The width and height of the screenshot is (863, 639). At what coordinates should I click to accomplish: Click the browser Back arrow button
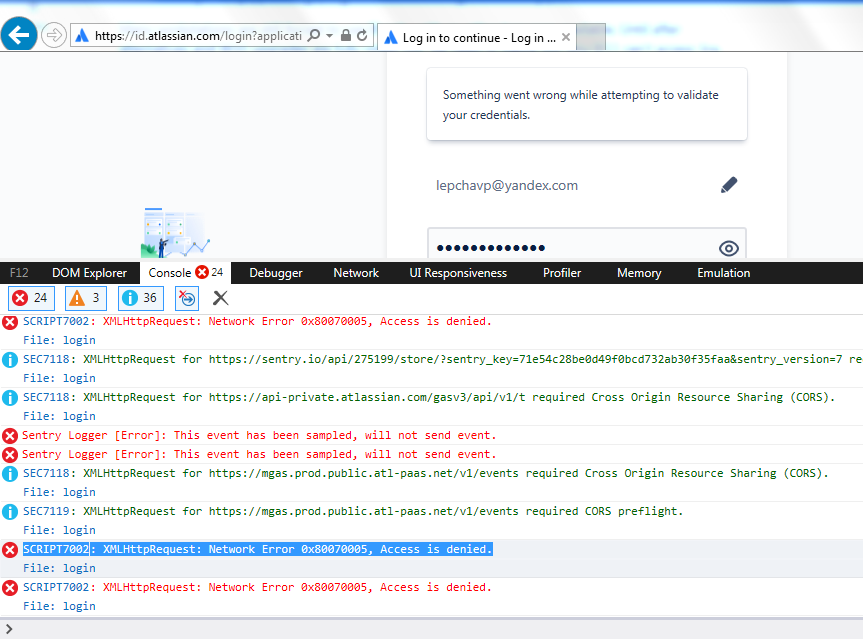pyautogui.click(x=19, y=35)
